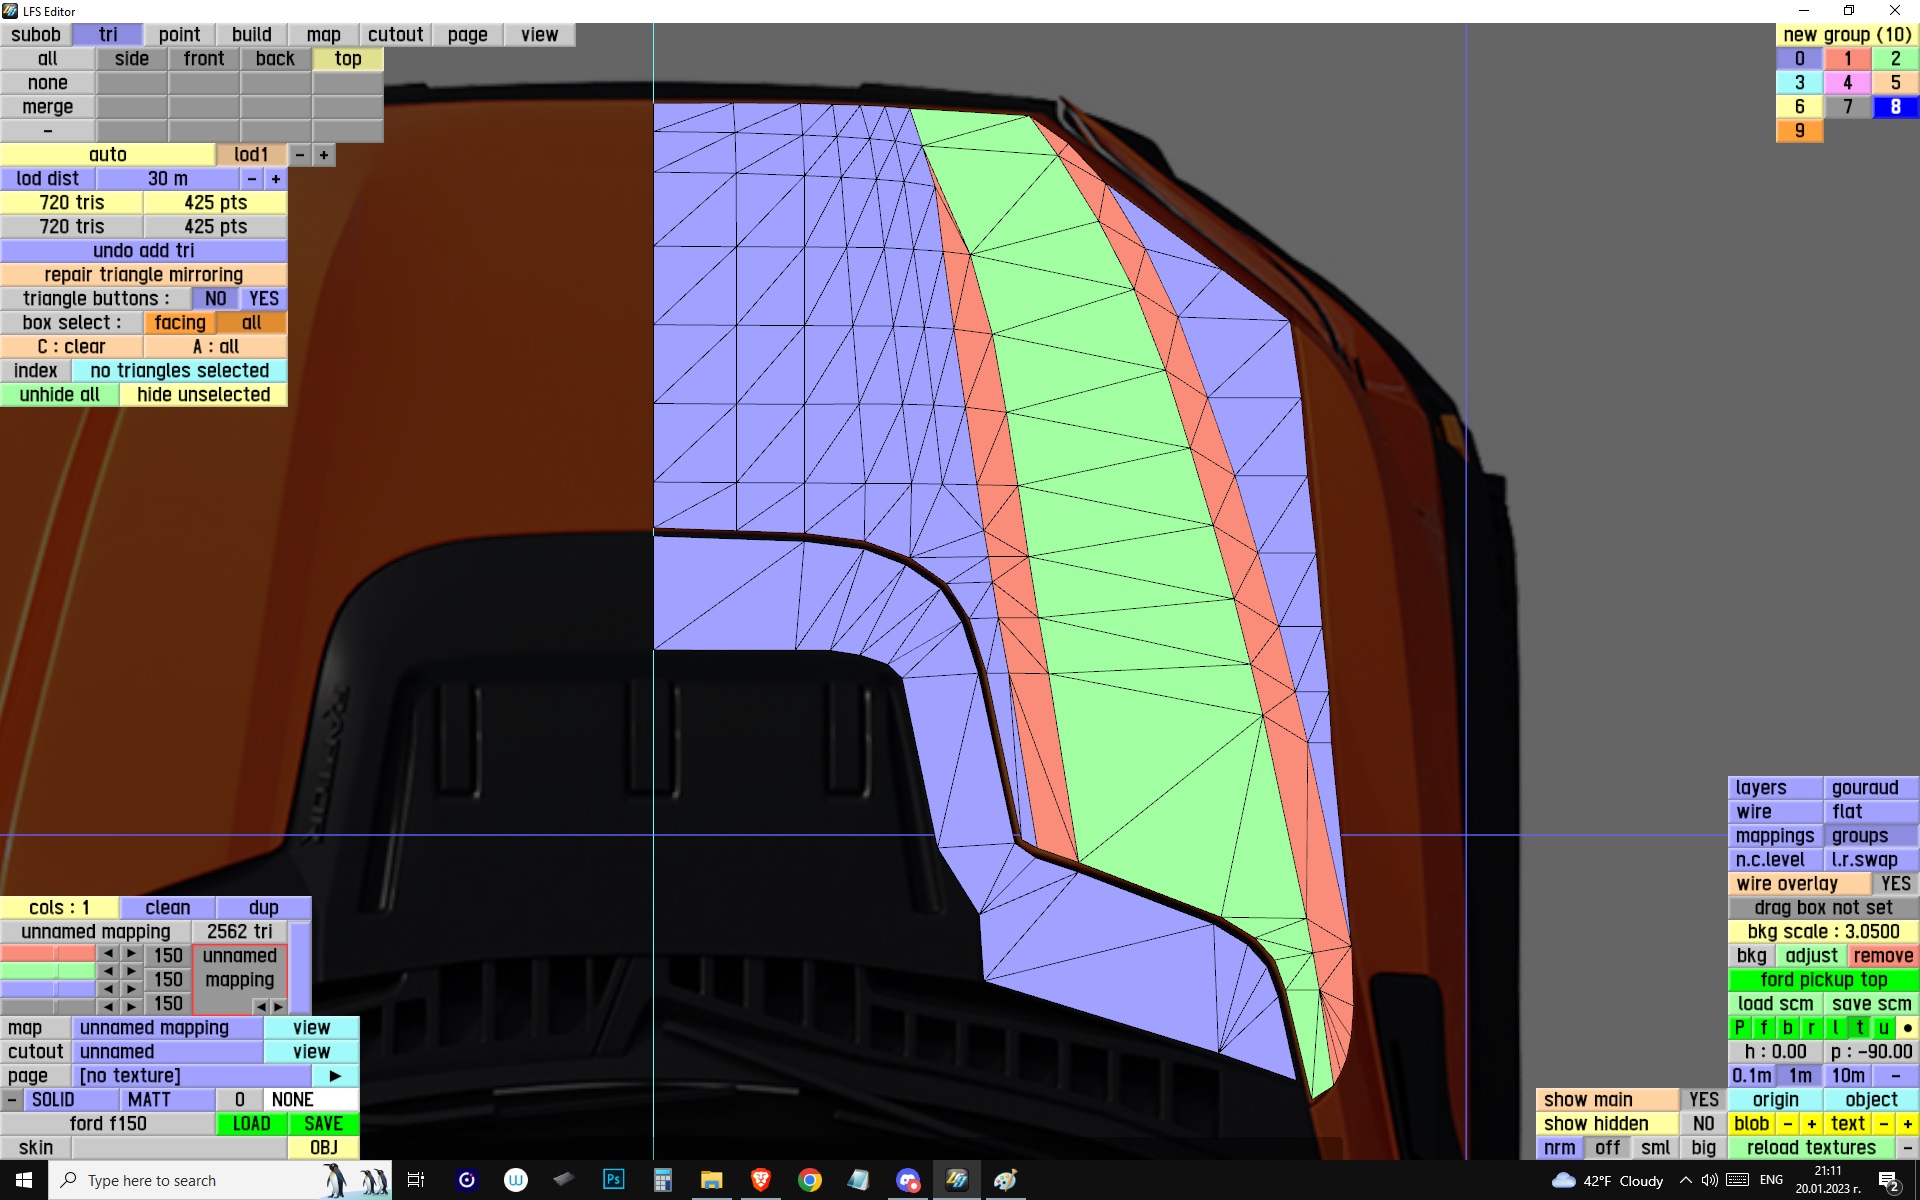Set triangle buttons to YES

tap(263, 299)
